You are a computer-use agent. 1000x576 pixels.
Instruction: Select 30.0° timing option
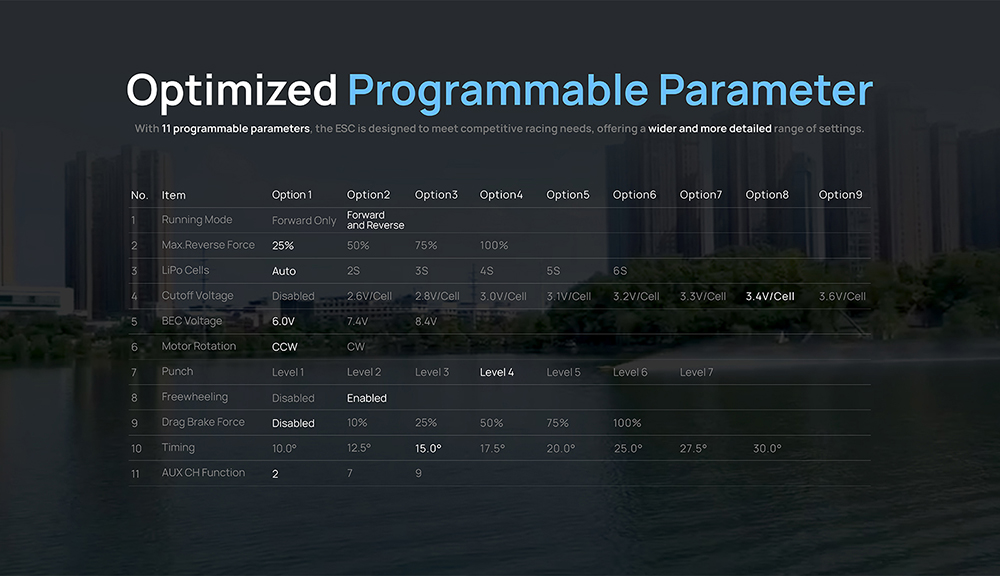[767, 449]
